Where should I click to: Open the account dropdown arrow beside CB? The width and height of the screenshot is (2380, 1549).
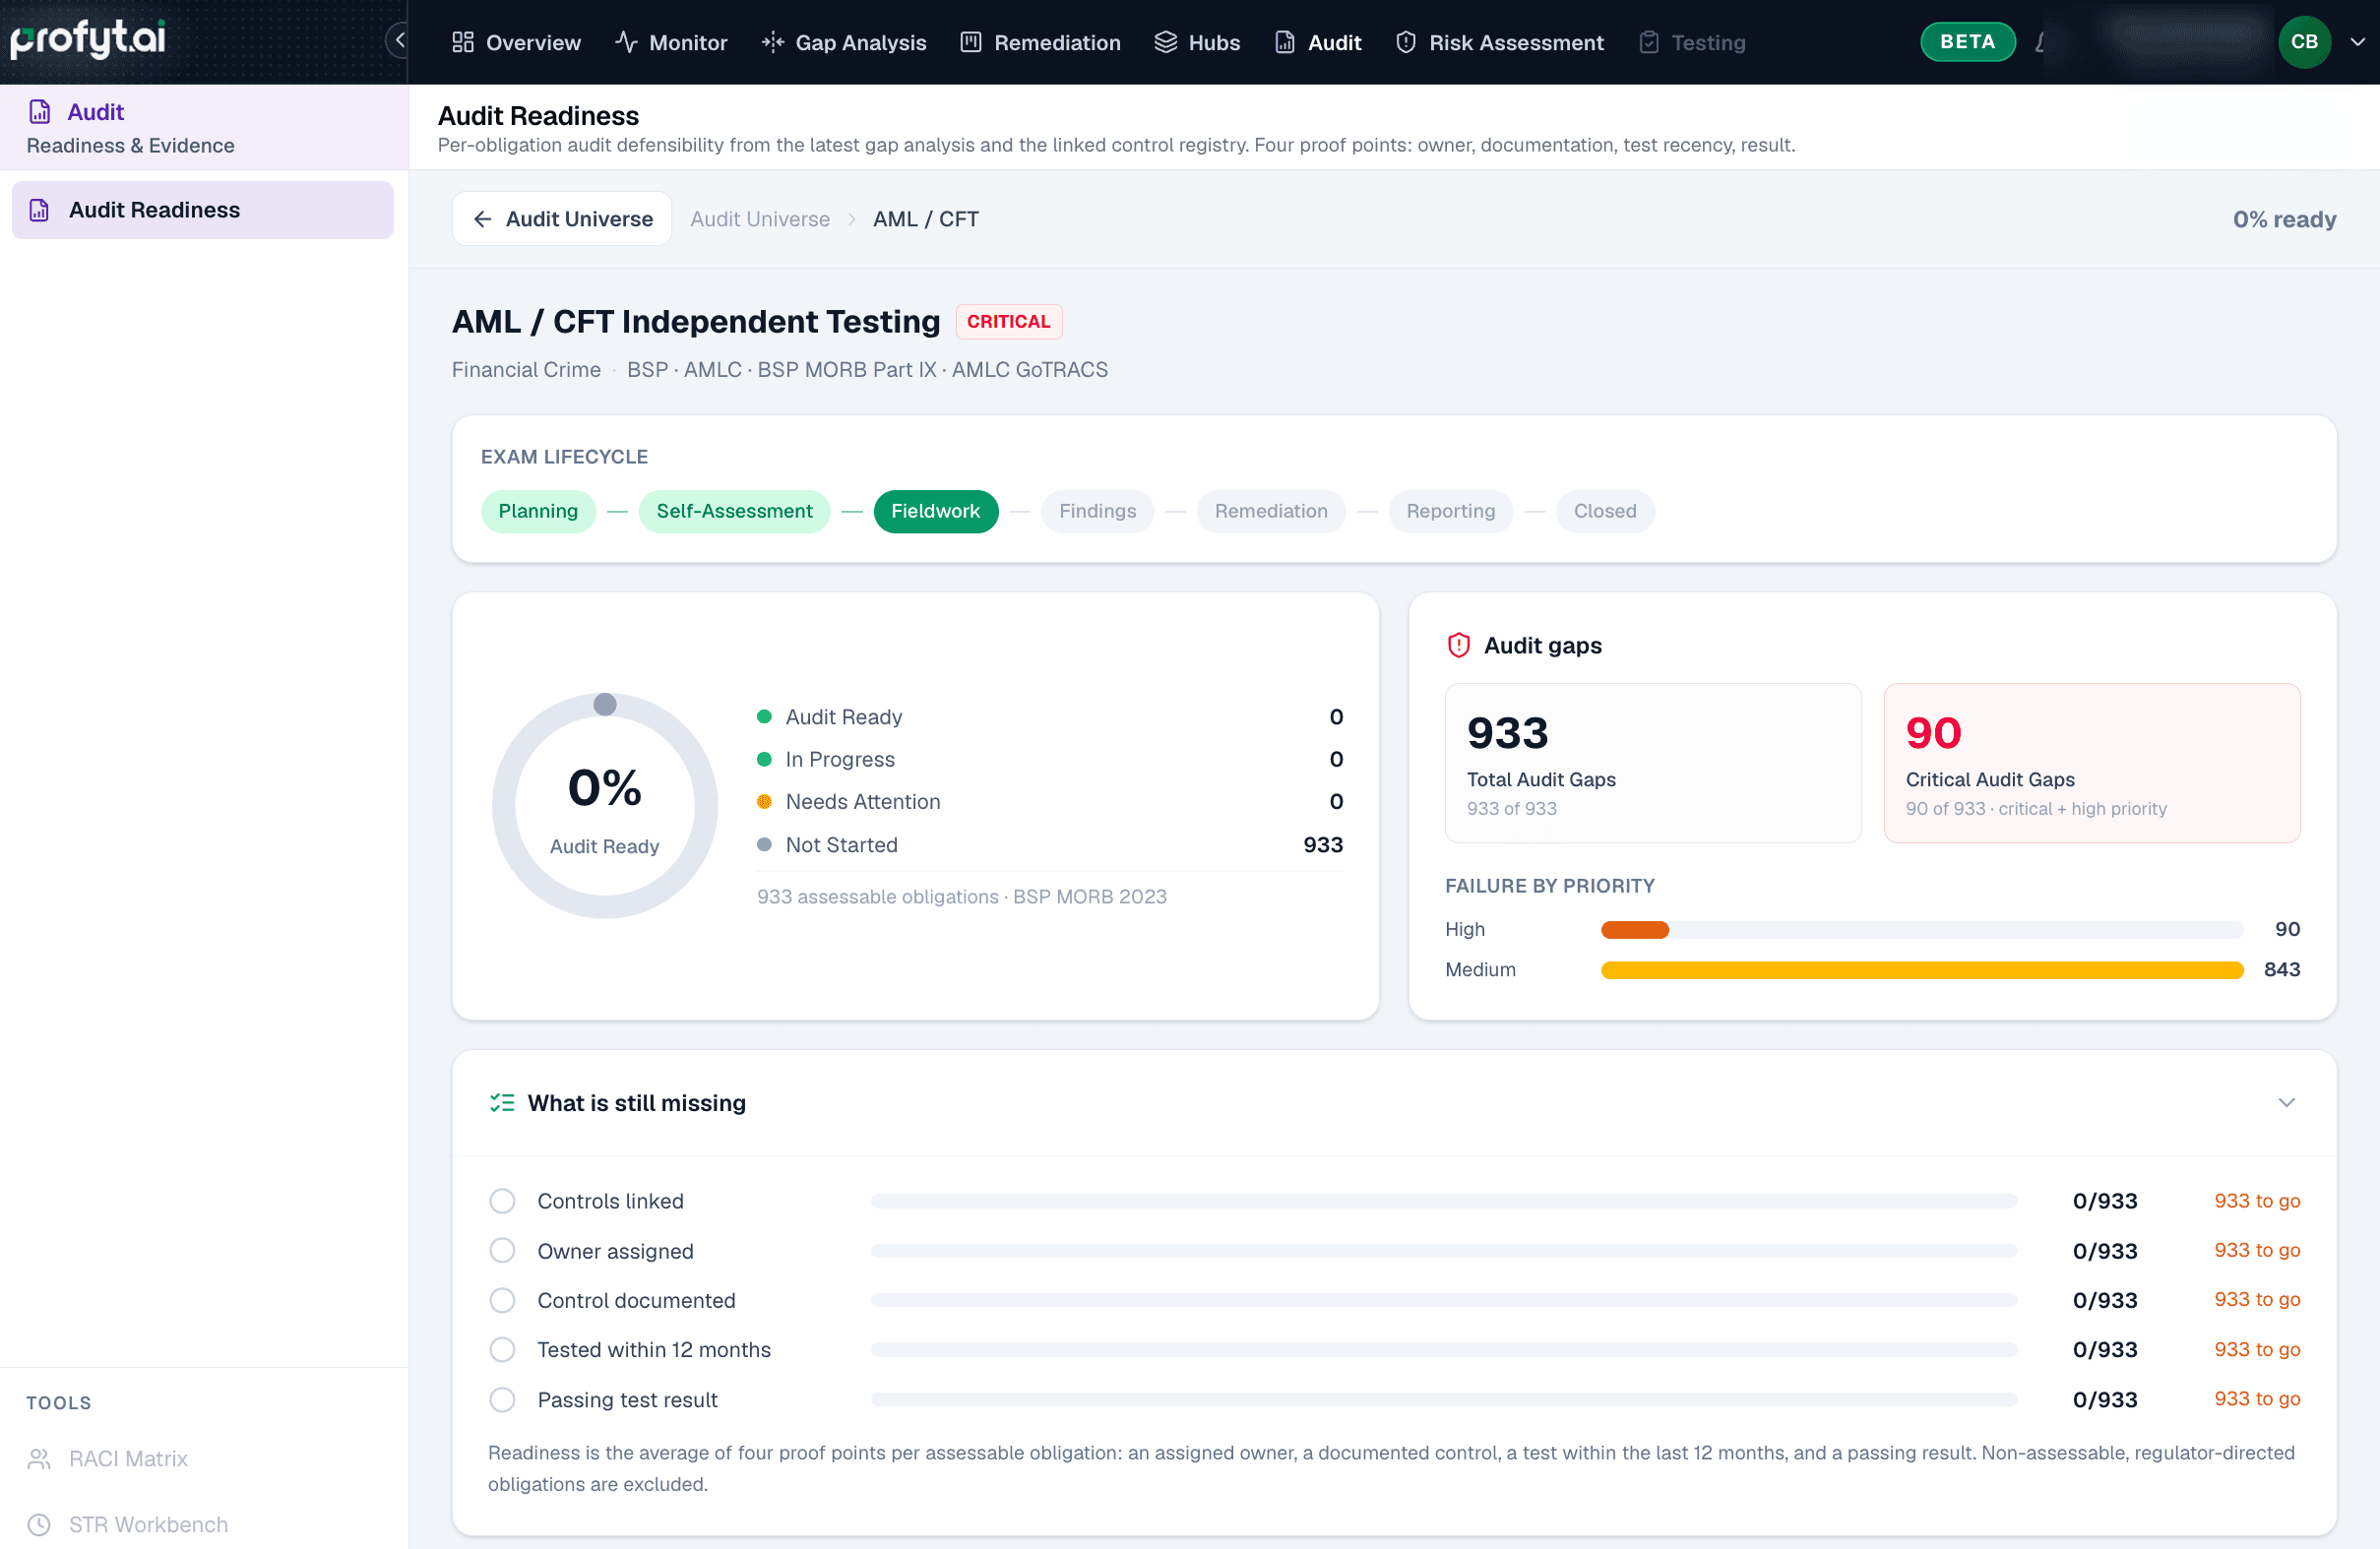(x=2357, y=42)
